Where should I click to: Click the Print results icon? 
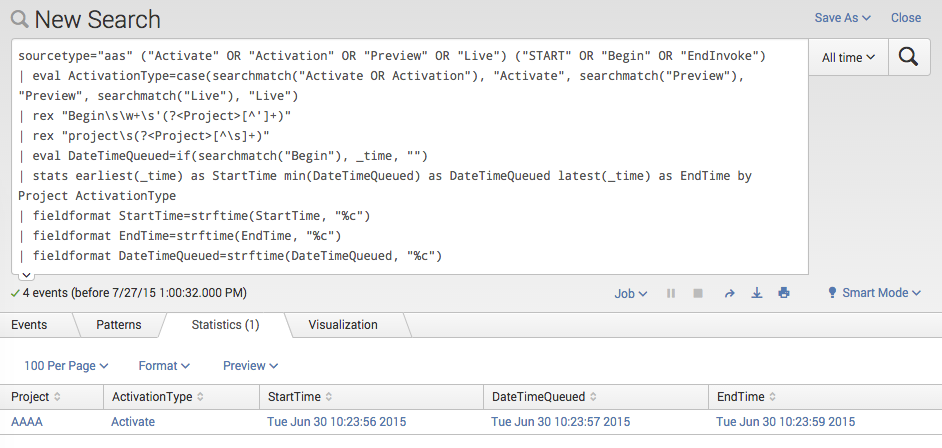click(x=784, y=293)
